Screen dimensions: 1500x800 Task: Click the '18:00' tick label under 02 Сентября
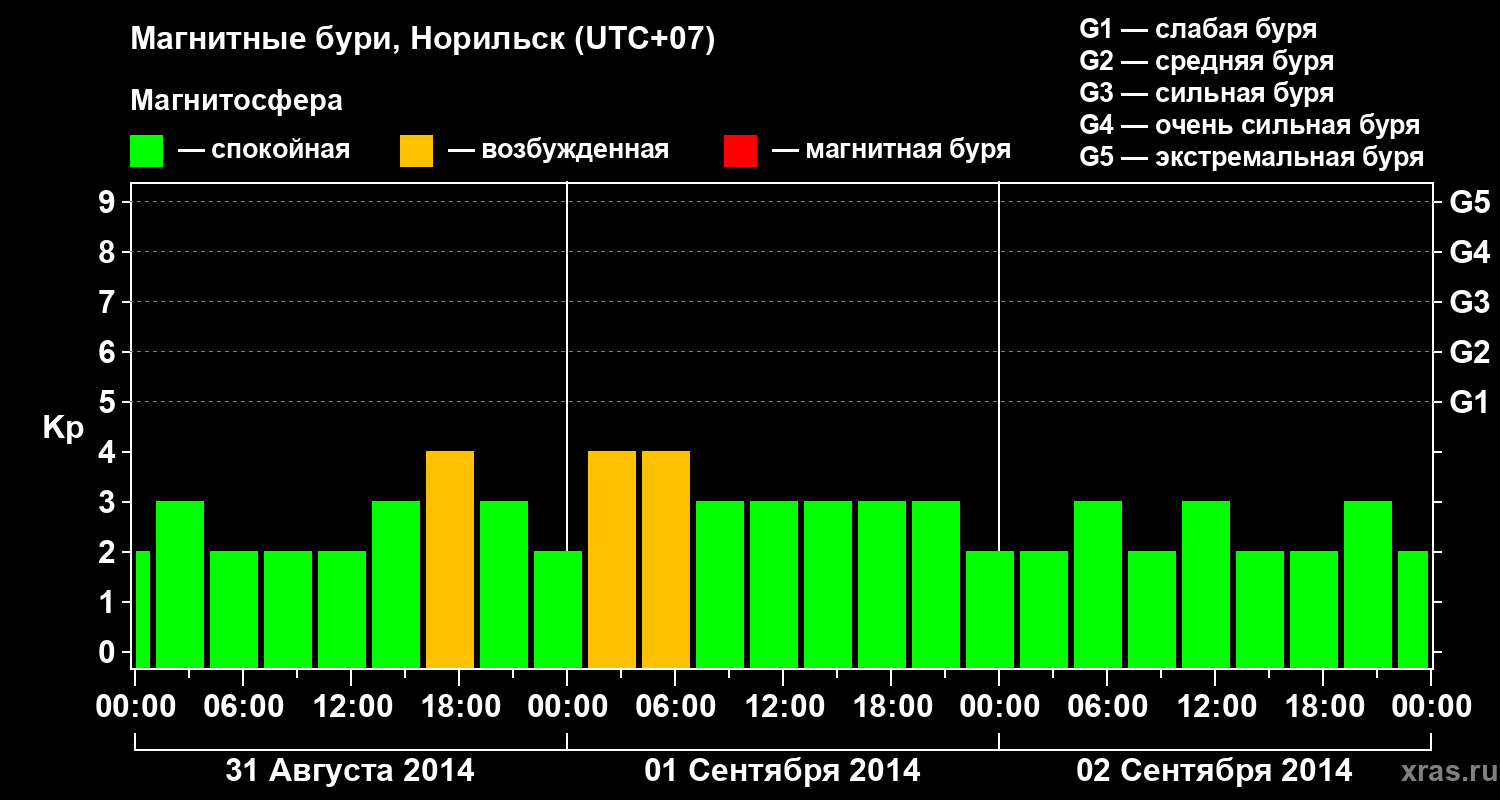coord(1323,707)
